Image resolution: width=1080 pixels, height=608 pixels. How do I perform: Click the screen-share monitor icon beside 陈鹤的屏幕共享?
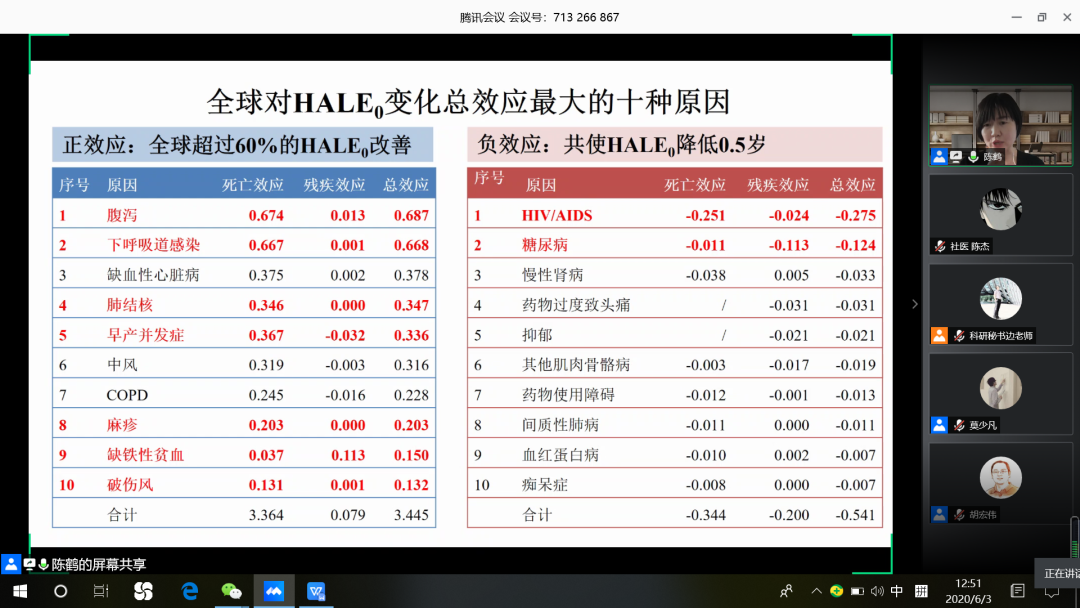[30, 564]
